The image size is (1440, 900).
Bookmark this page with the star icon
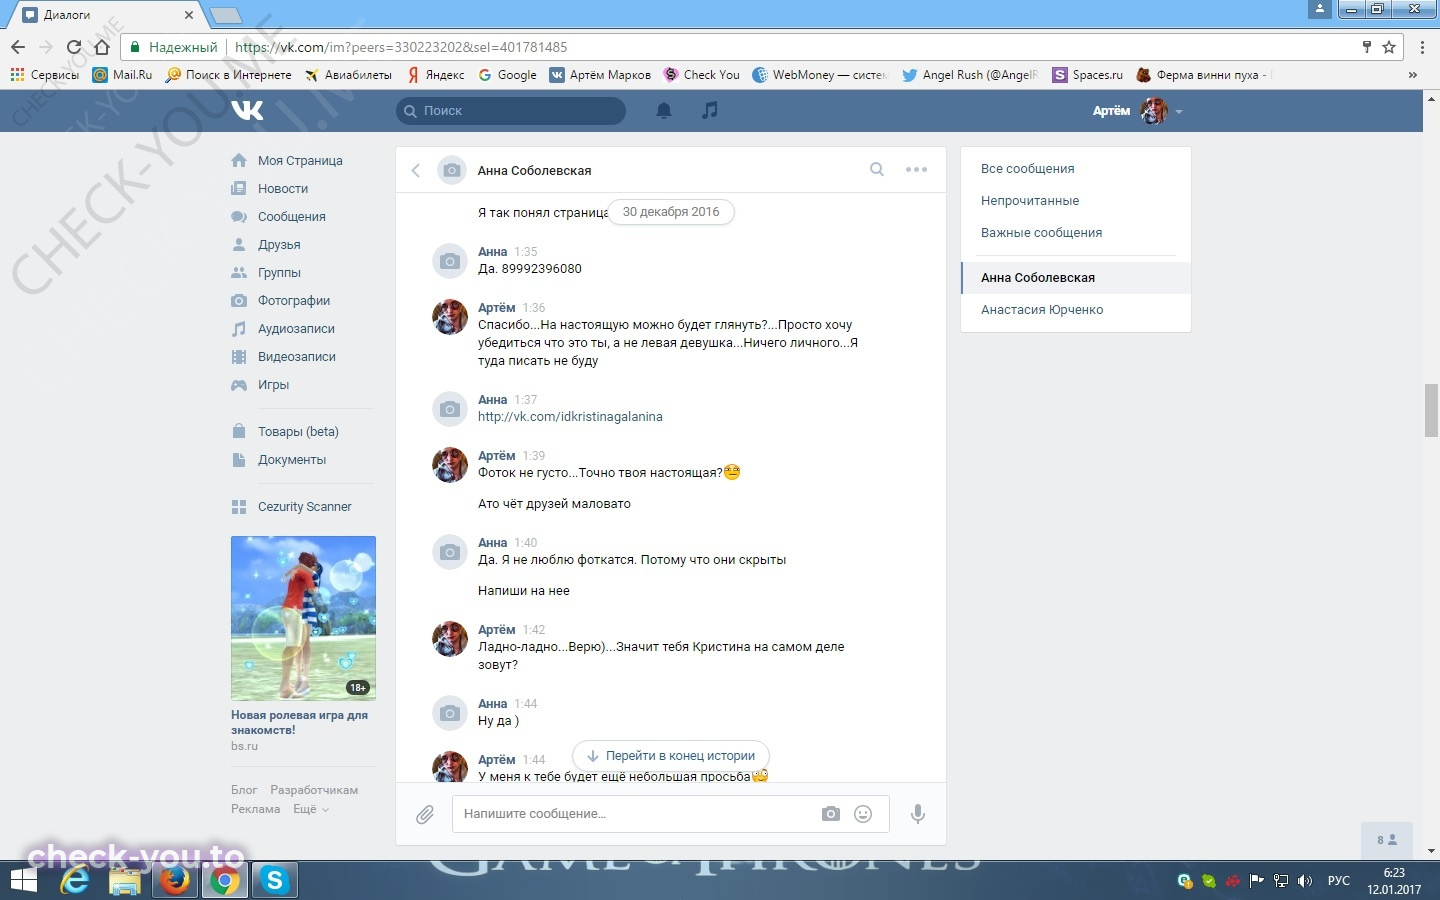coord(1389,47)
